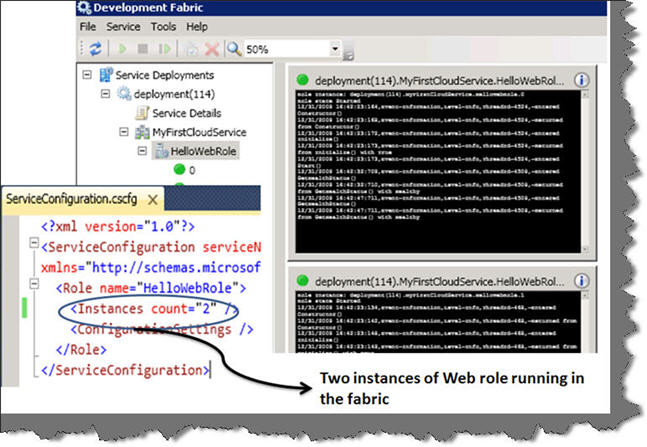The image size is (647, 447).
Task: Click info icon on first instance panel
Action: click(x=582, y=80)
